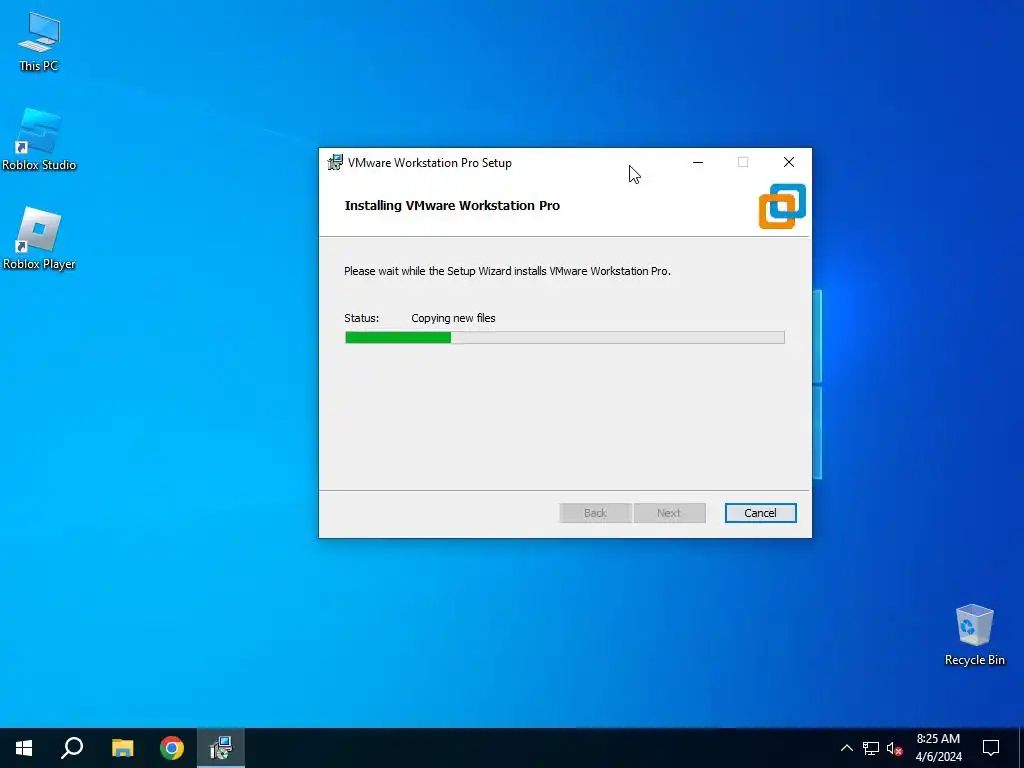Click the muted volume tray icon

tap(894, 748)
